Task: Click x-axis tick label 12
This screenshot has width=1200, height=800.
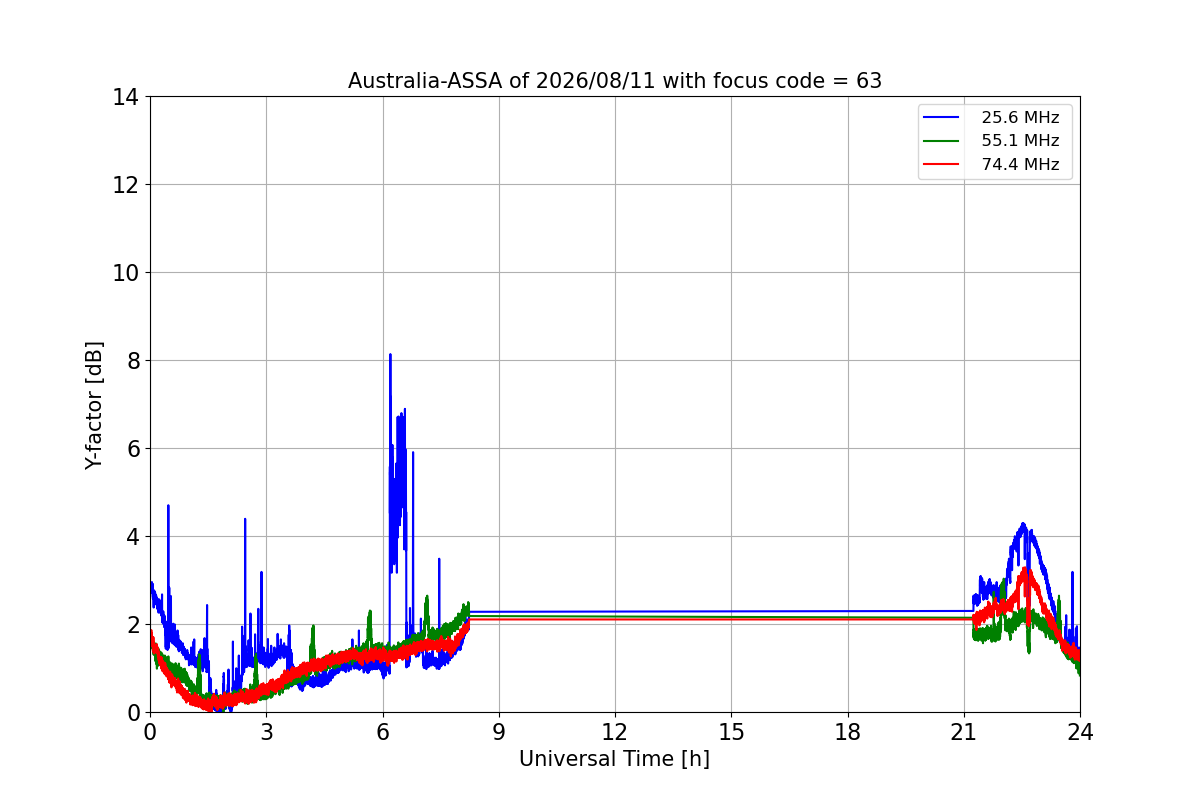Action: [x=615, y=731]
